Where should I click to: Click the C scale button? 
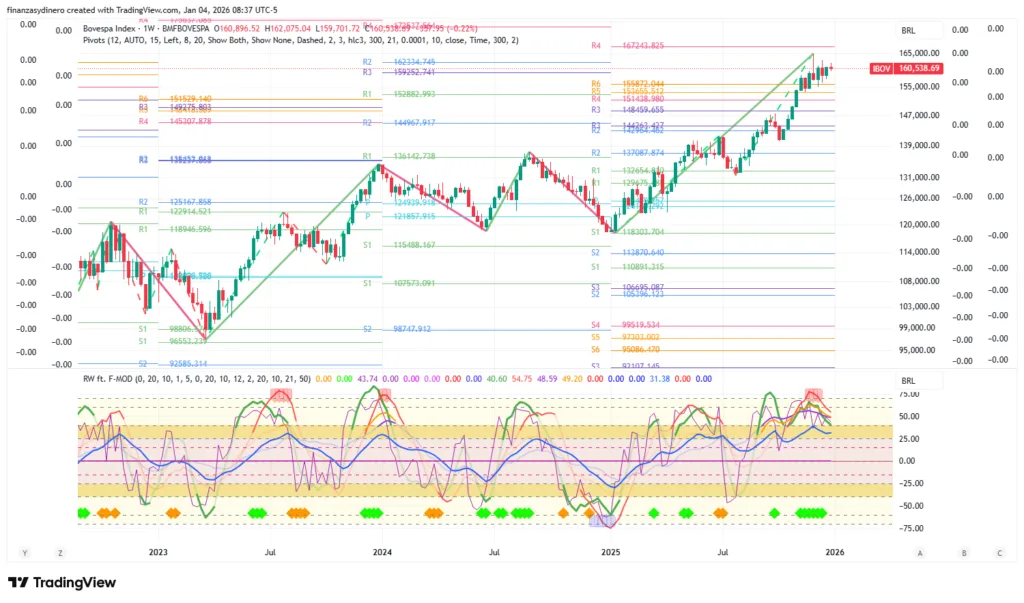(x=999, y=552)
